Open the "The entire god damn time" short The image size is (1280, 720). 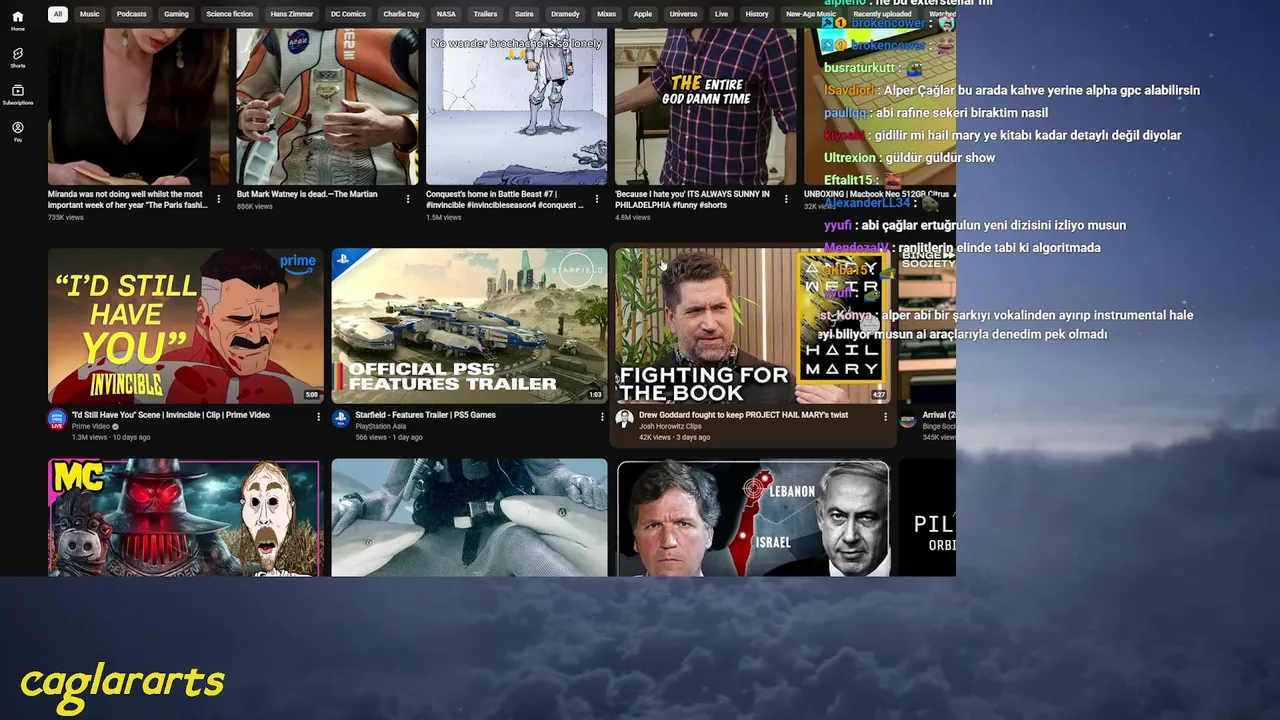point(705,106)
